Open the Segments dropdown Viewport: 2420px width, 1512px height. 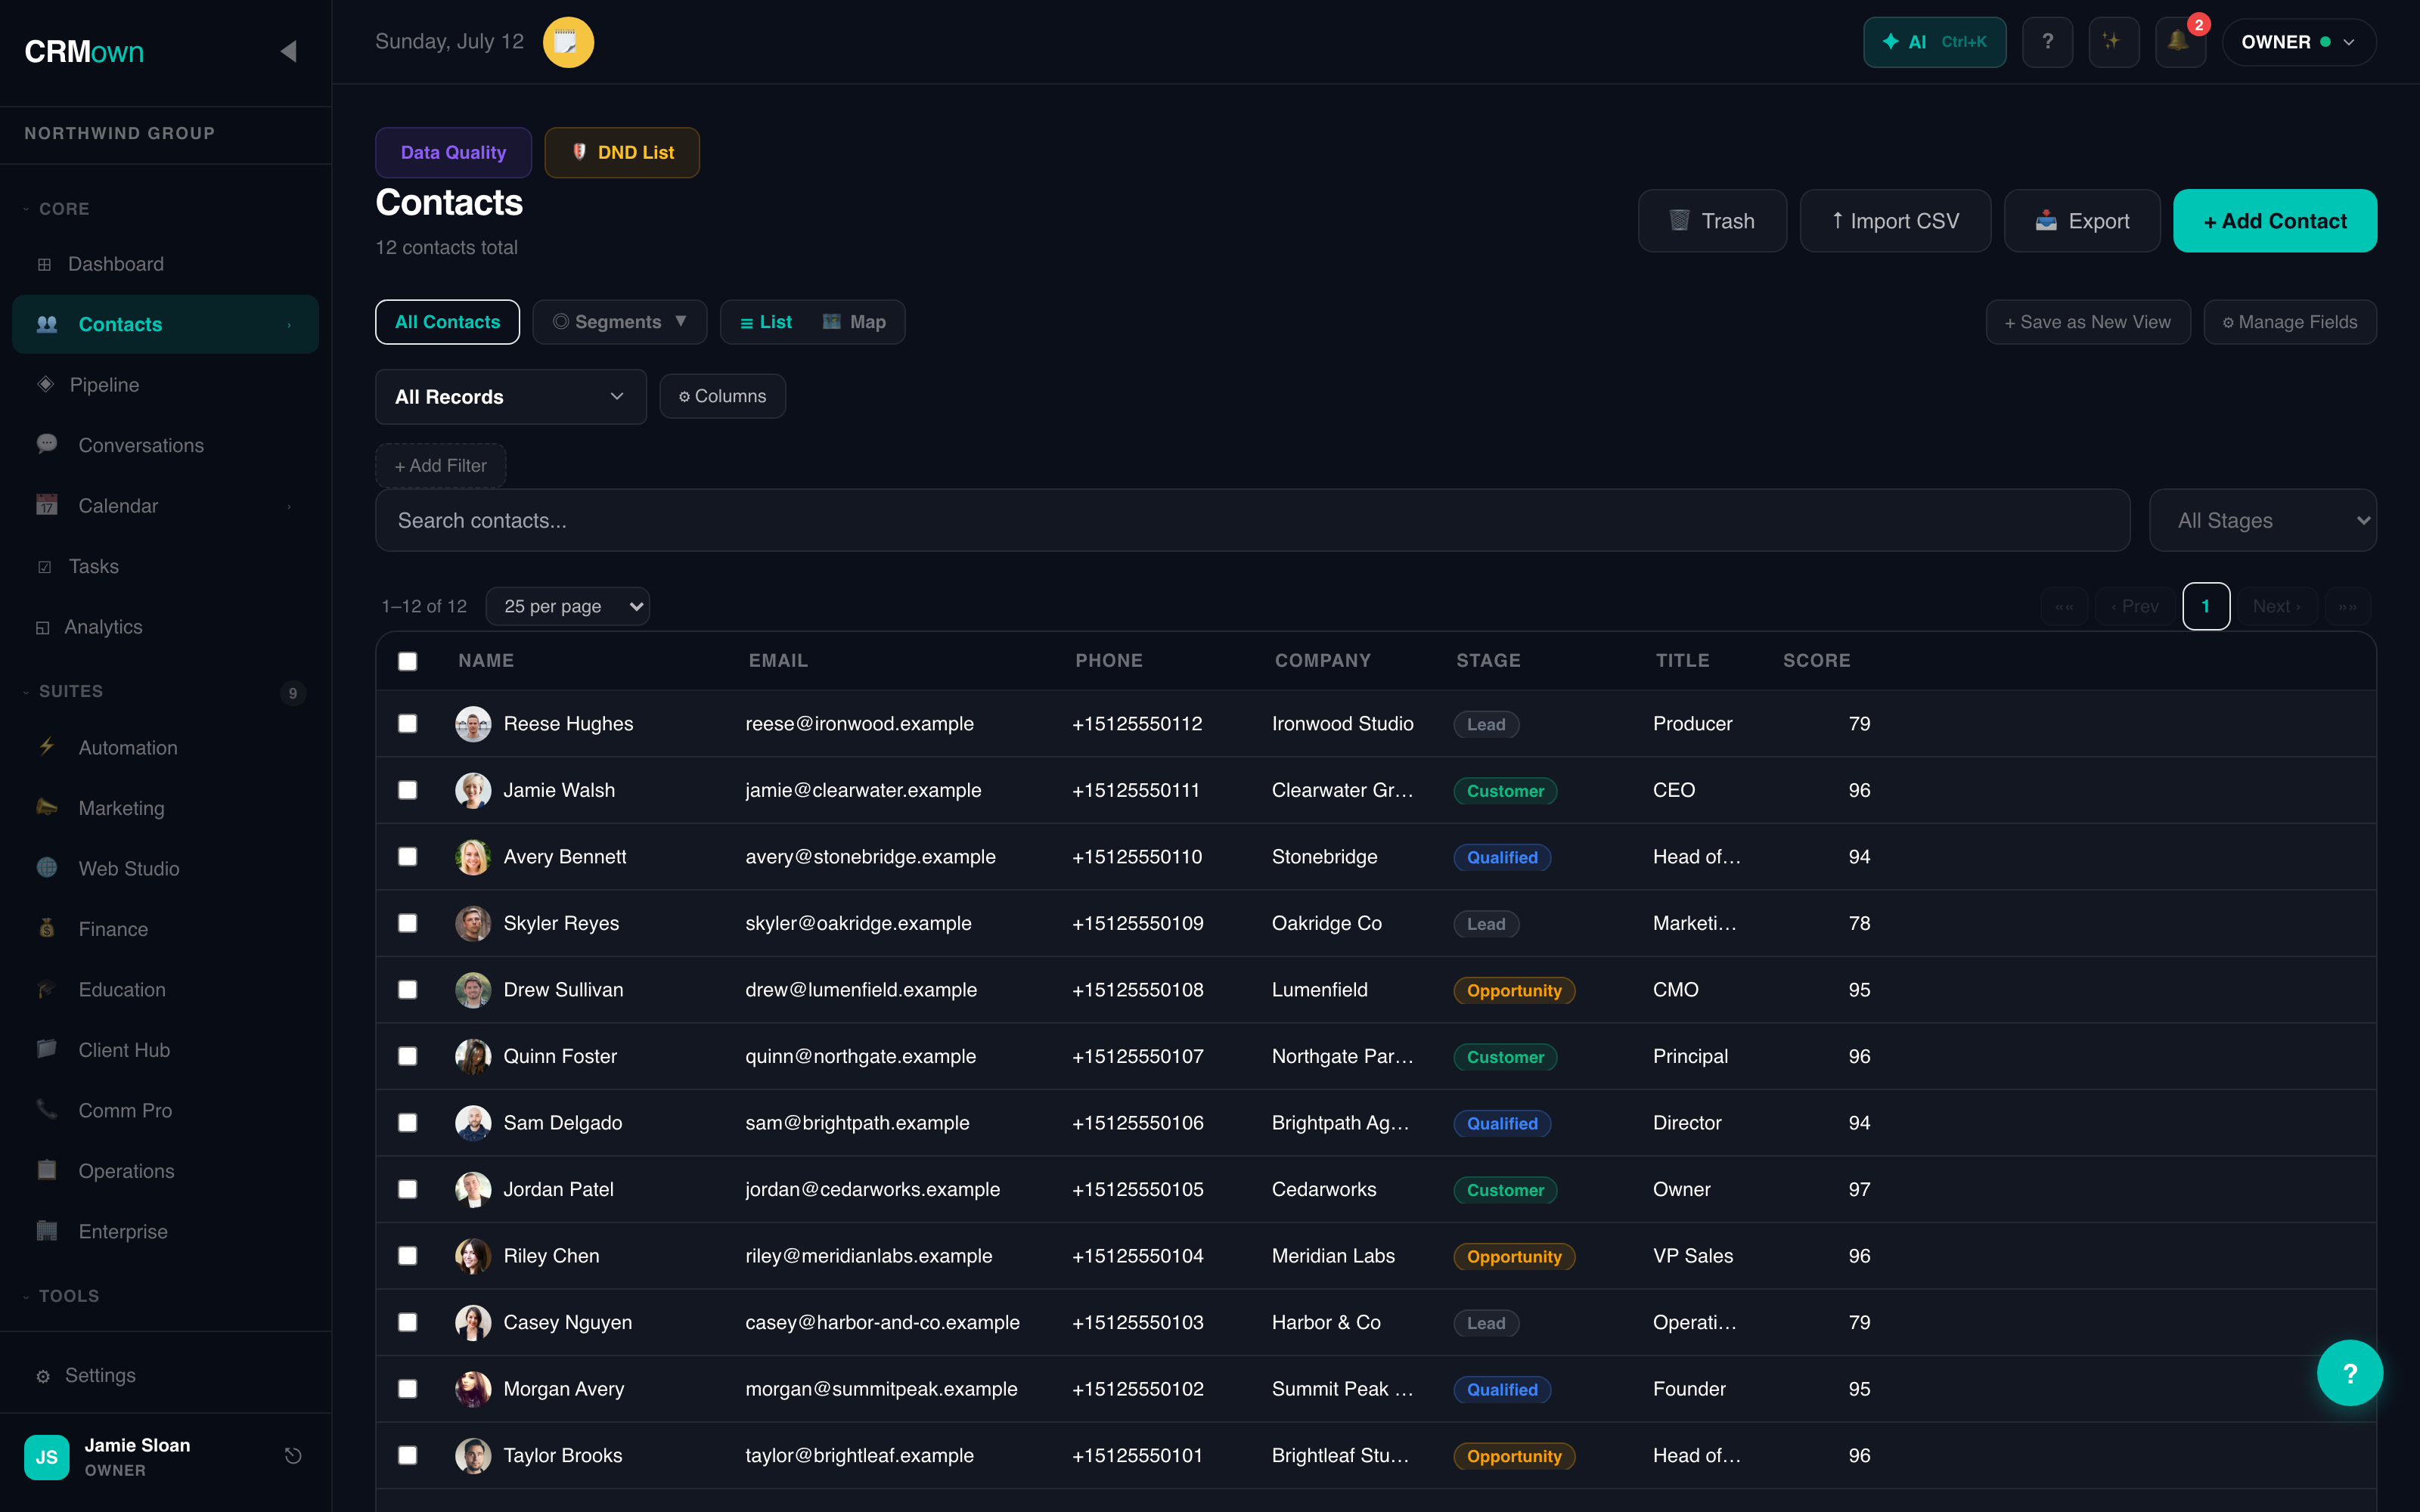point(619,322)
